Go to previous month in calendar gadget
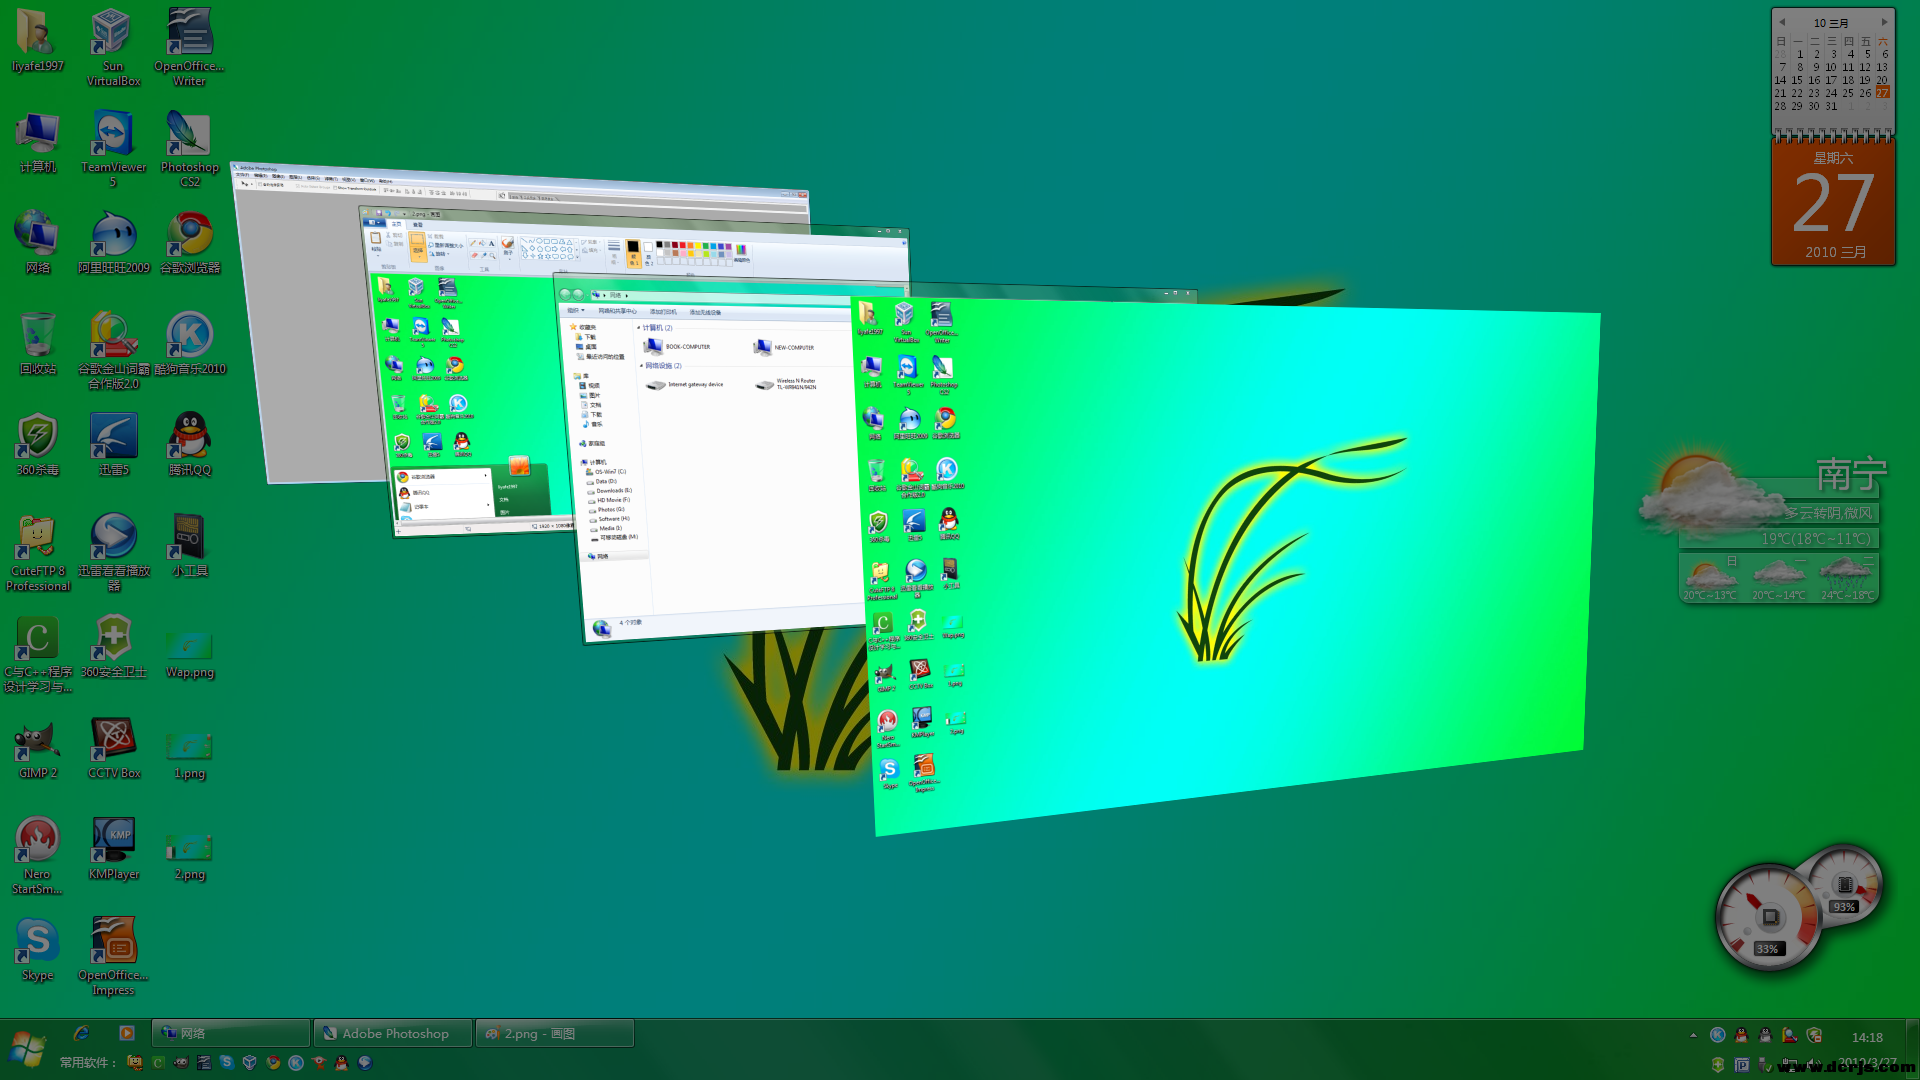1920x1080 pixels. 1781,22
